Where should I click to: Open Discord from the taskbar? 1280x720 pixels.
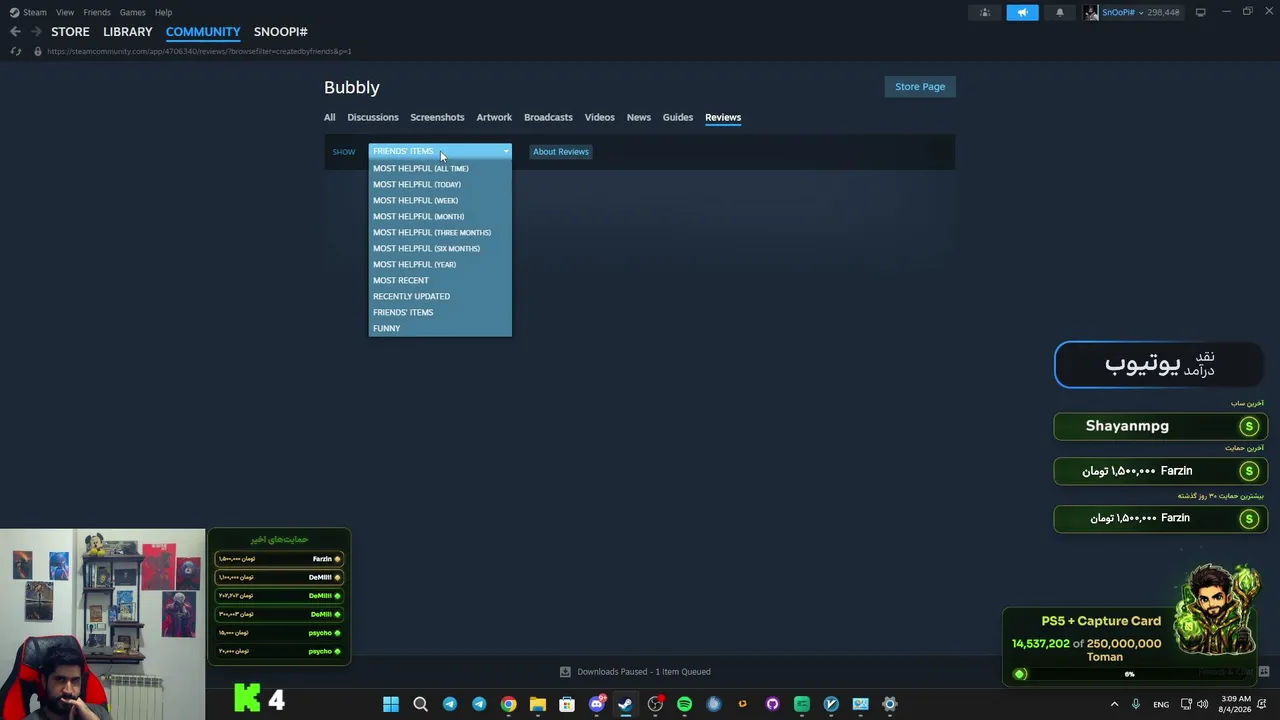(x=597, y=704)
